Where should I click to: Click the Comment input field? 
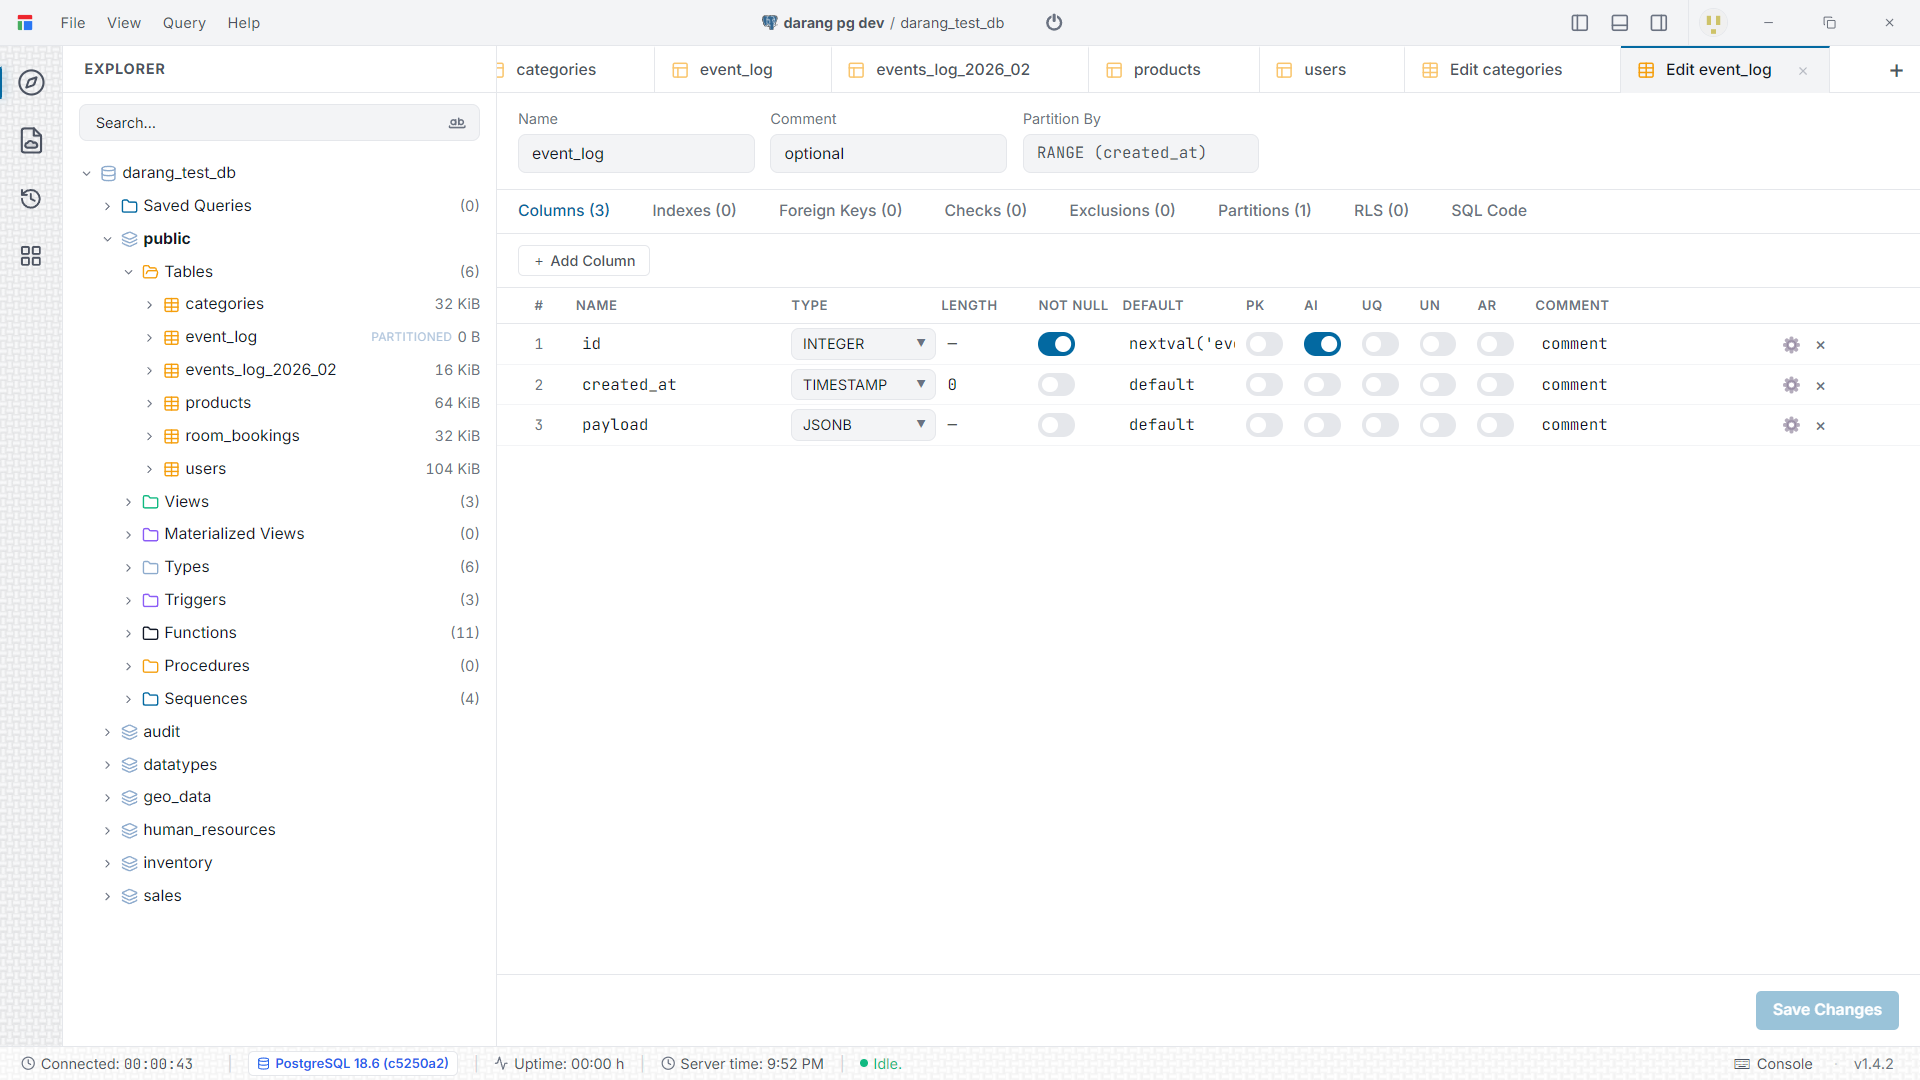point(888,154)
